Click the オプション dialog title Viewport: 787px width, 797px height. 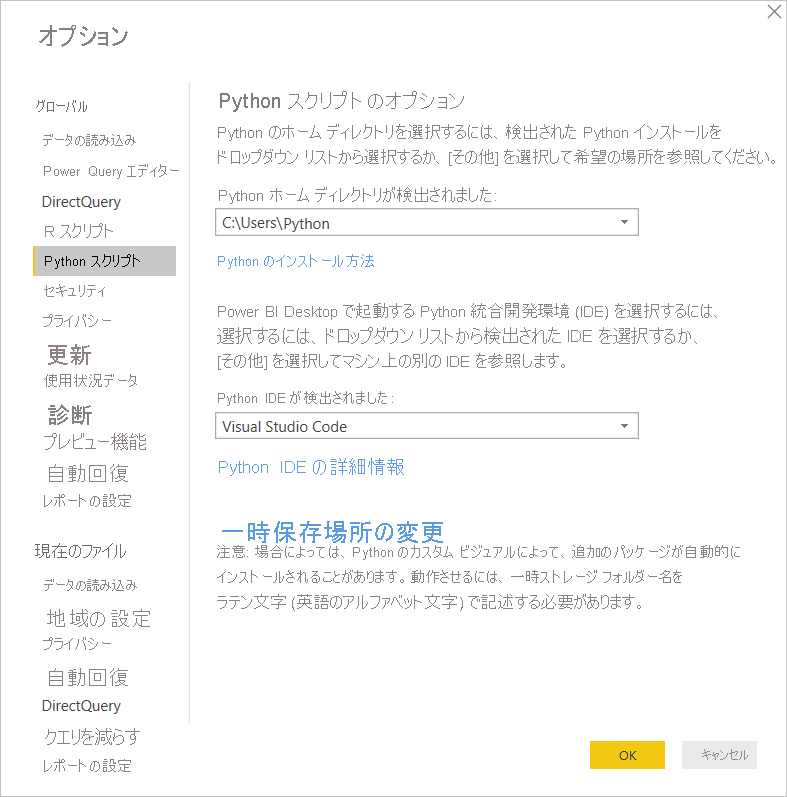[84, 36]
